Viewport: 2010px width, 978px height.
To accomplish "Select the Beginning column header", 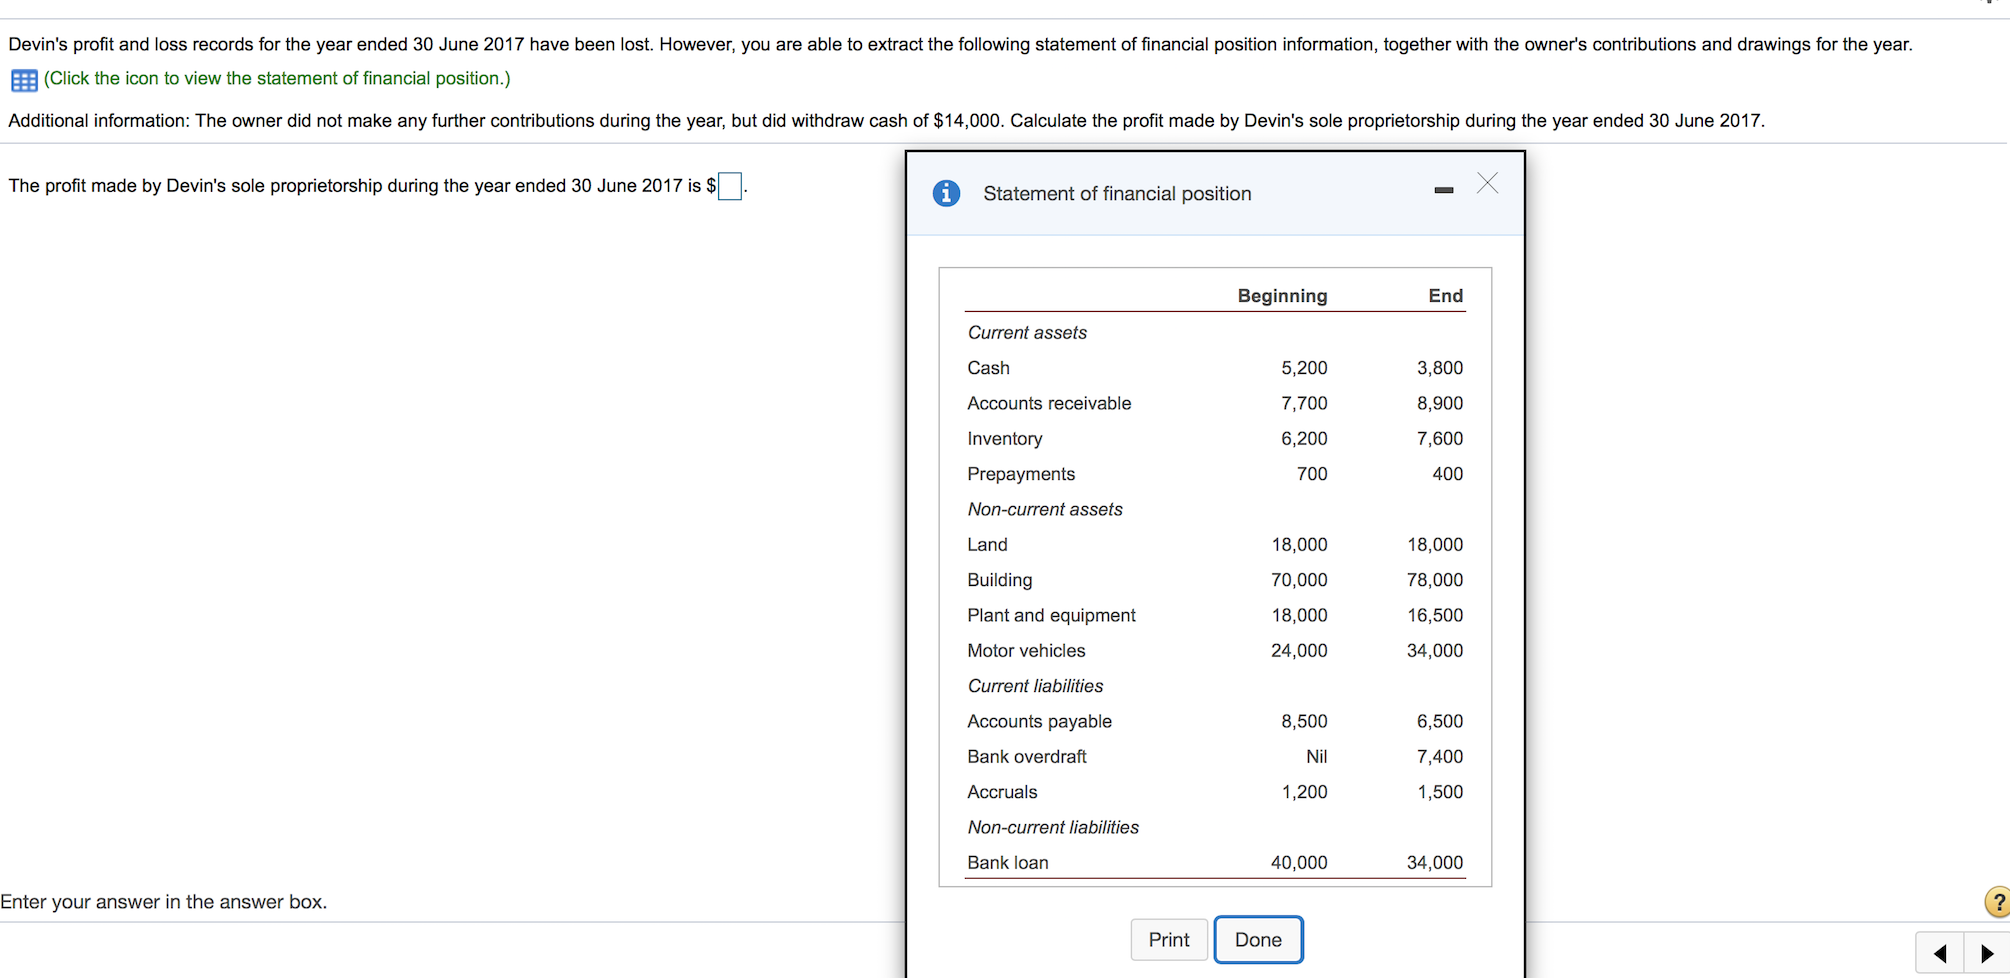I will pyautogui.click(x=1282, y=296).
